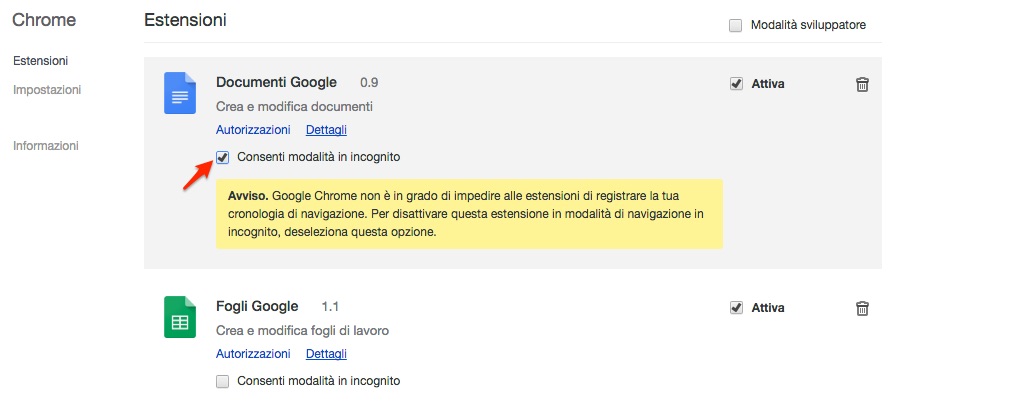
Task: Click the Documenti Google blue document icon
Action: click(180, 93)
